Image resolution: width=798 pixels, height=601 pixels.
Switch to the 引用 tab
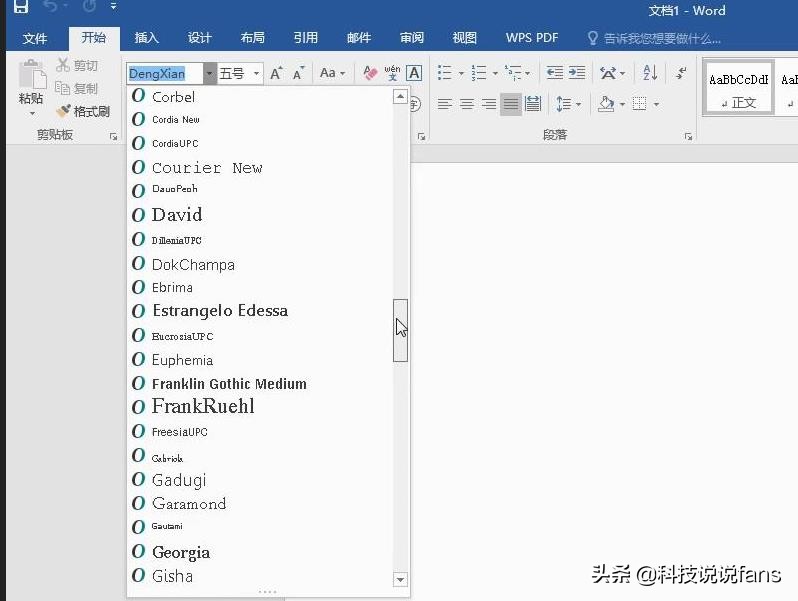305,38
